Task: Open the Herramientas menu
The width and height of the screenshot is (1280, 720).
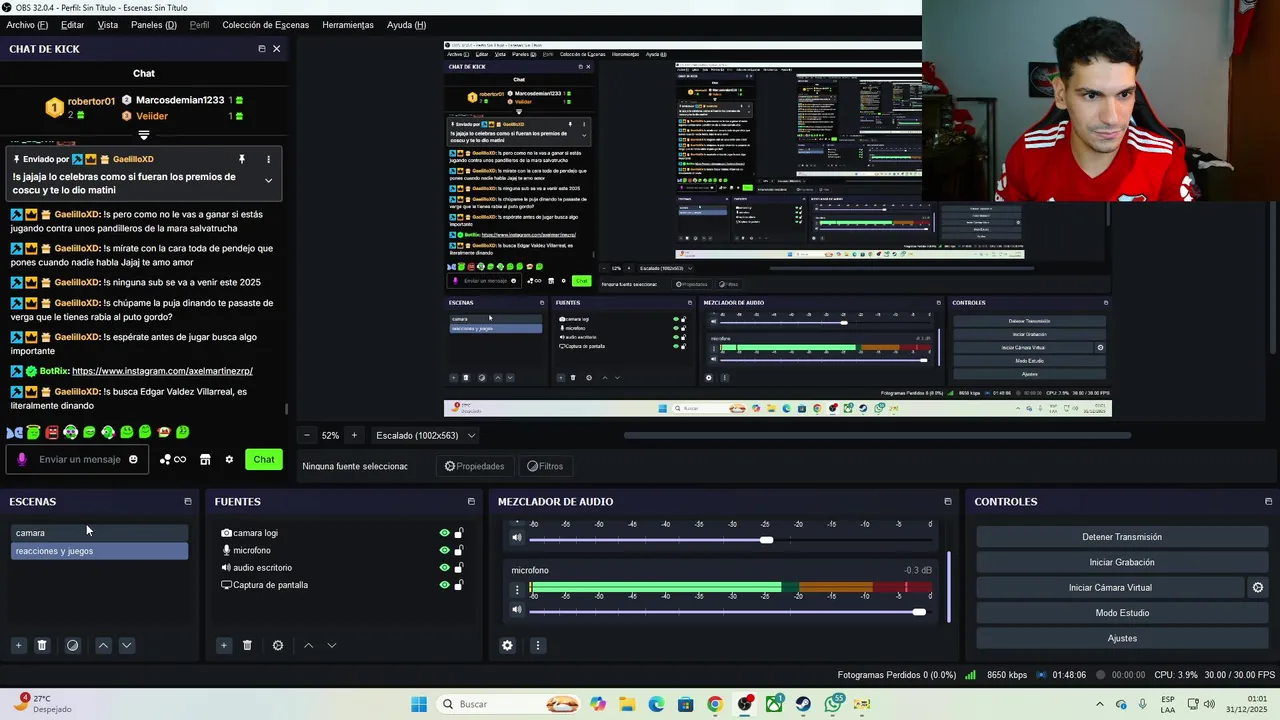Action: pyautogui.click(x=348, y=25)
